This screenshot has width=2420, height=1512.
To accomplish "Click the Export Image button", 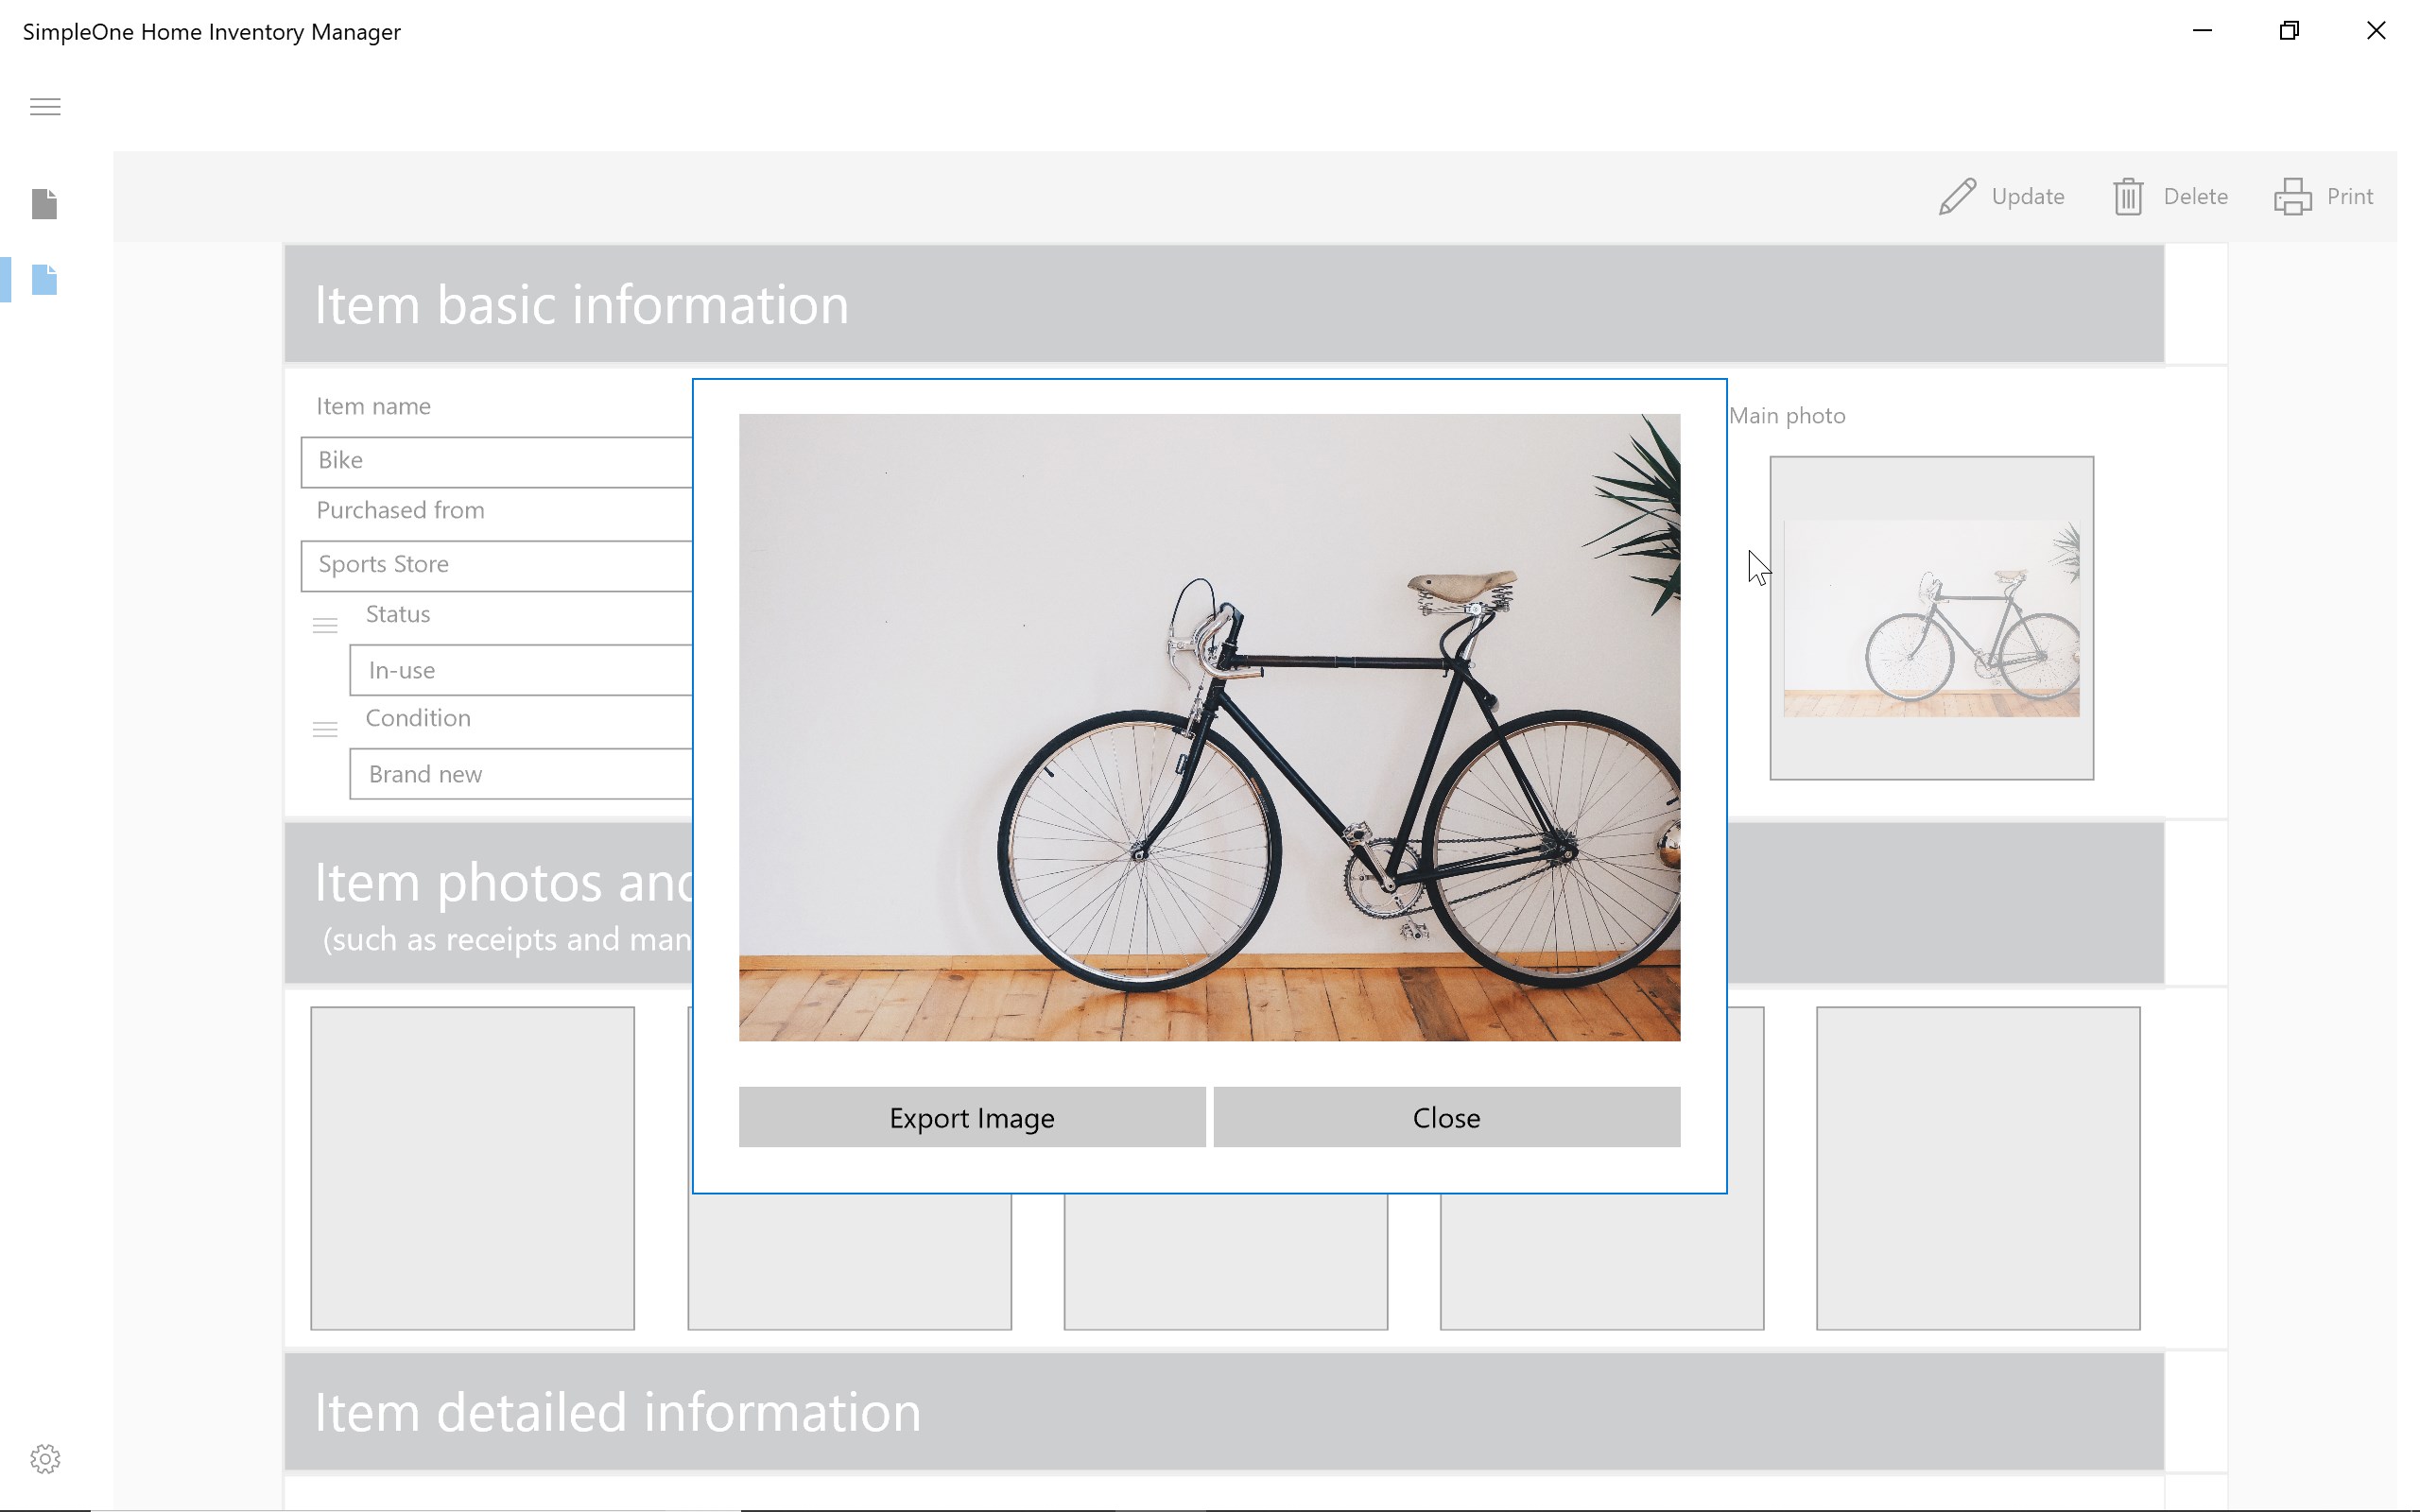I will 971,1117.
